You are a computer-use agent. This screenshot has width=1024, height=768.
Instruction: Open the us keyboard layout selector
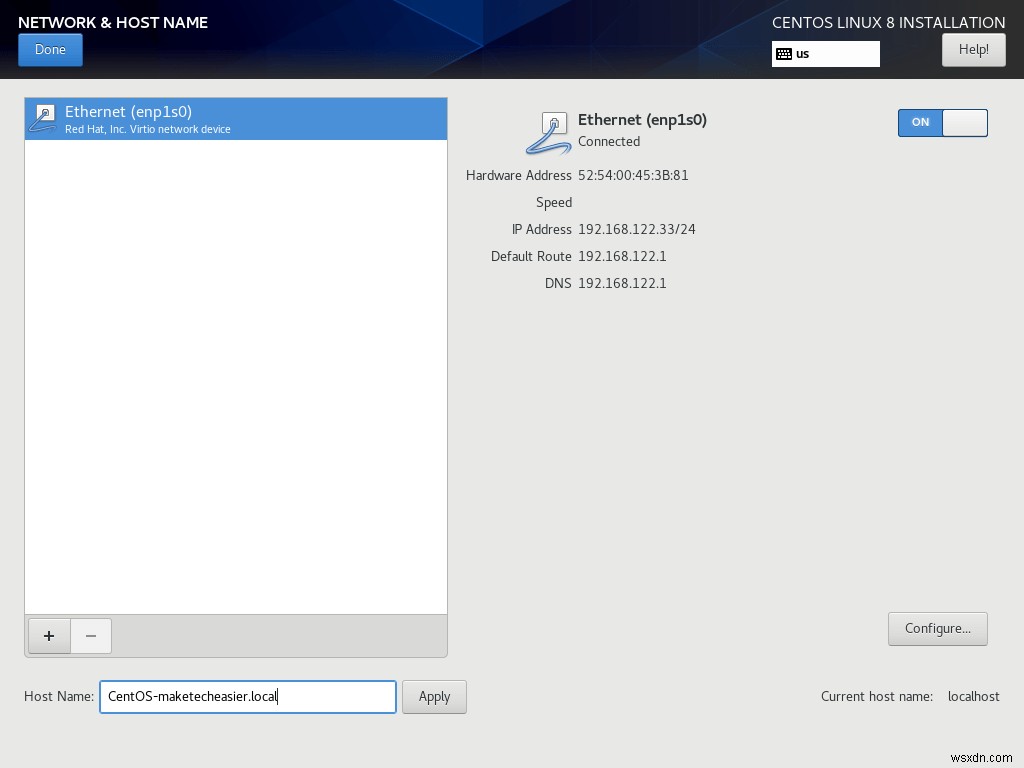[825, 54]
